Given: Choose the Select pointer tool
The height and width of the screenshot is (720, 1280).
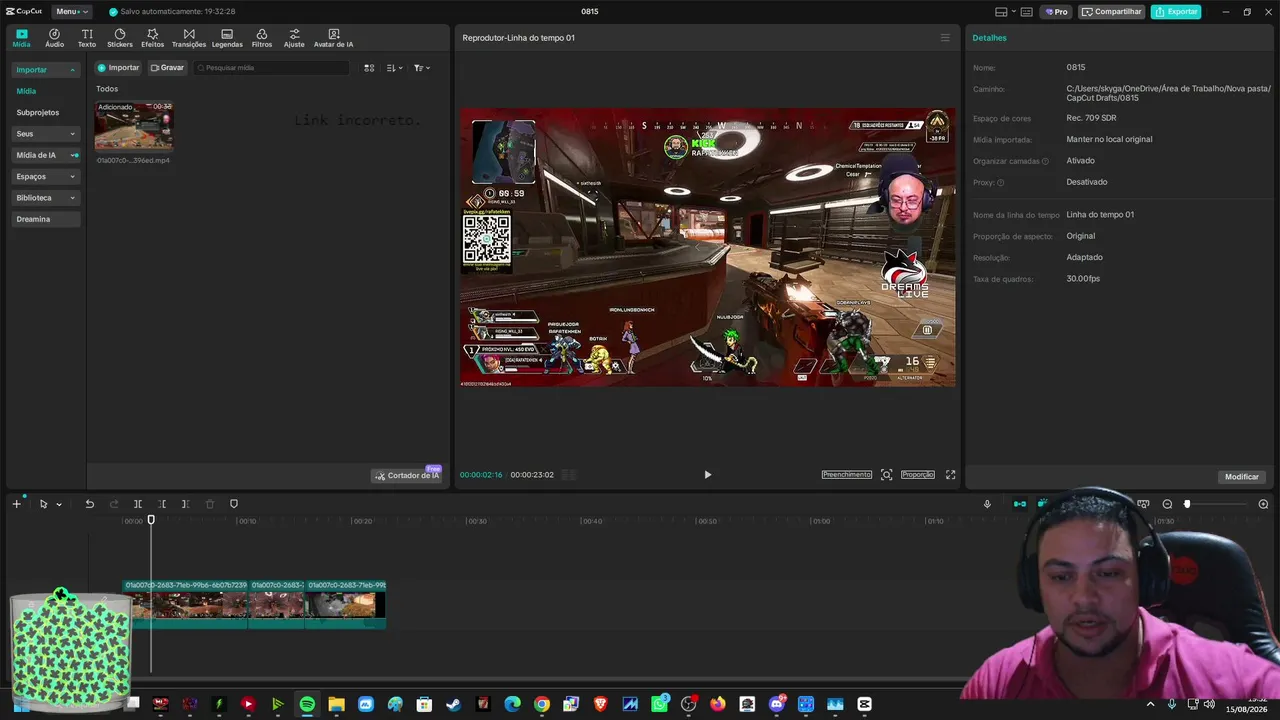Looking at the screenshot, I should tap(43, 504).
